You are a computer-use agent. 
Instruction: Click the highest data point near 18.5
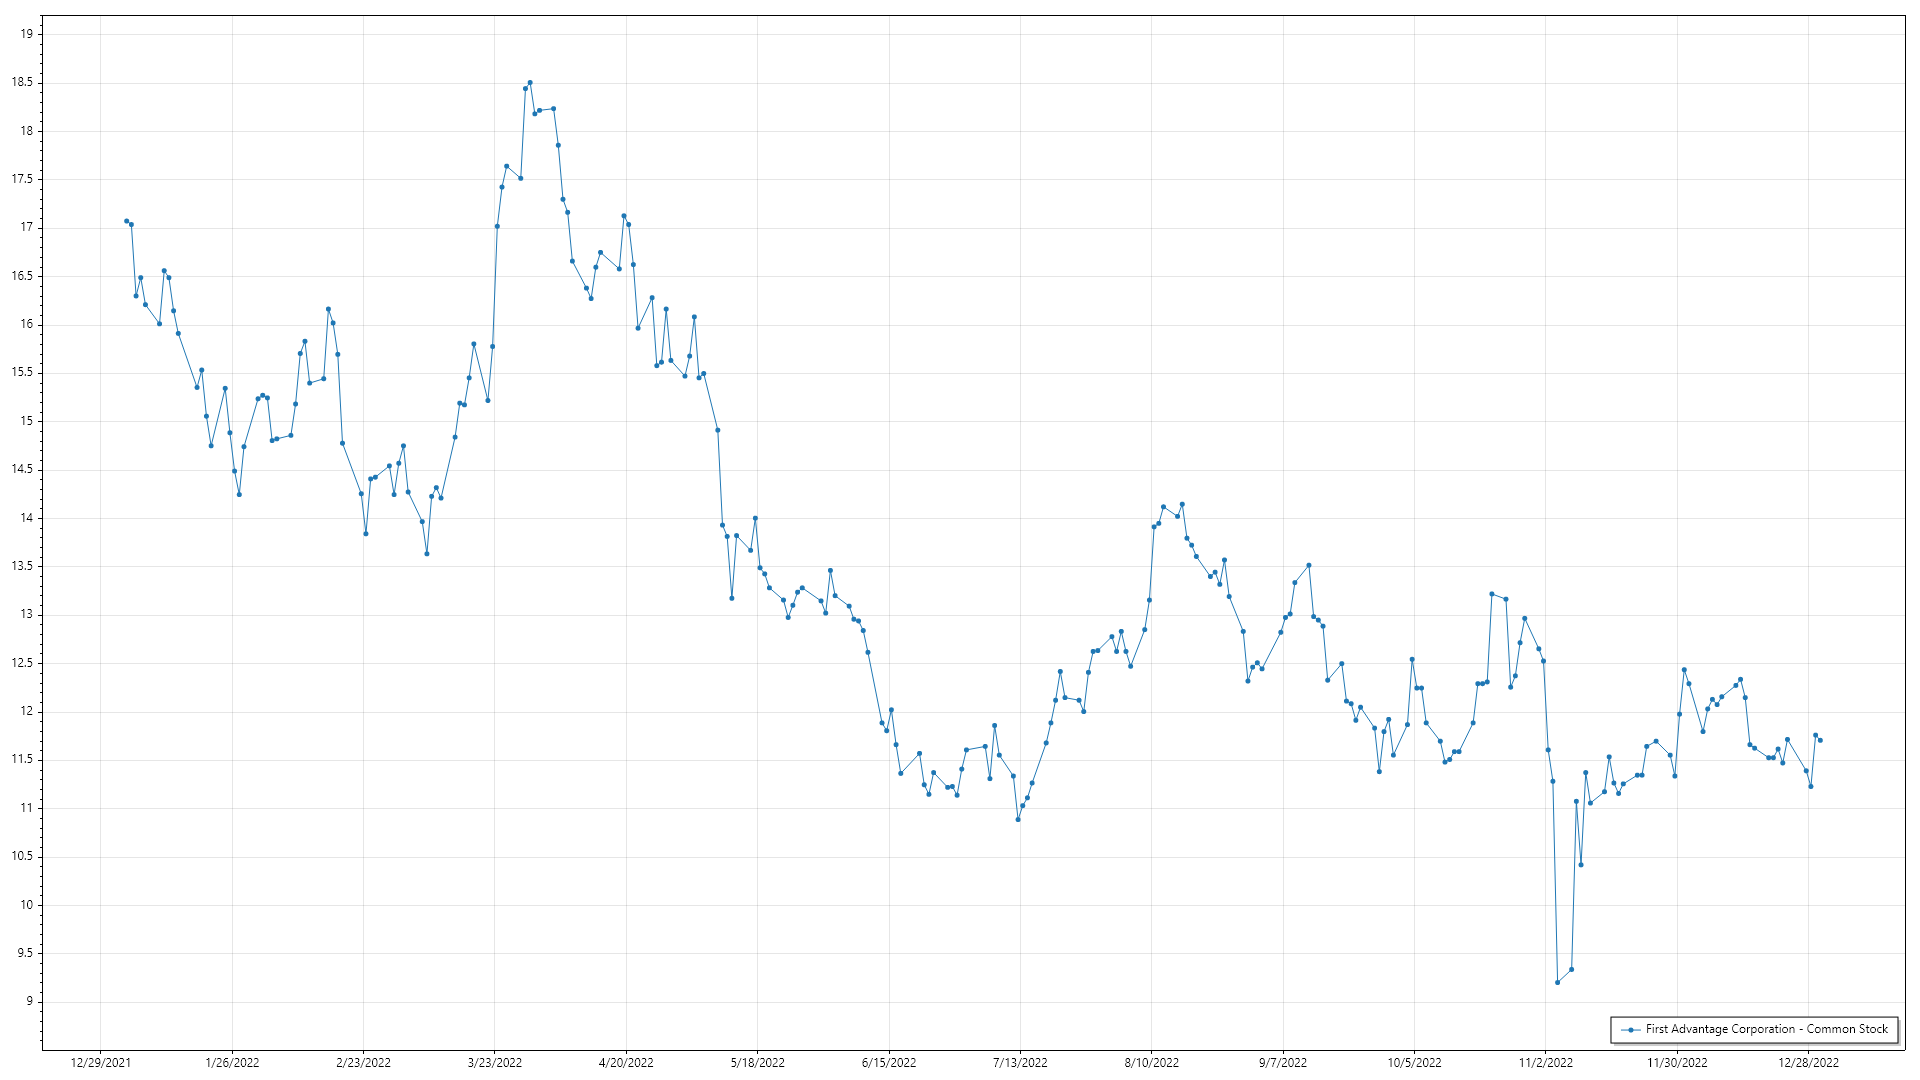(x=530, y=83)
